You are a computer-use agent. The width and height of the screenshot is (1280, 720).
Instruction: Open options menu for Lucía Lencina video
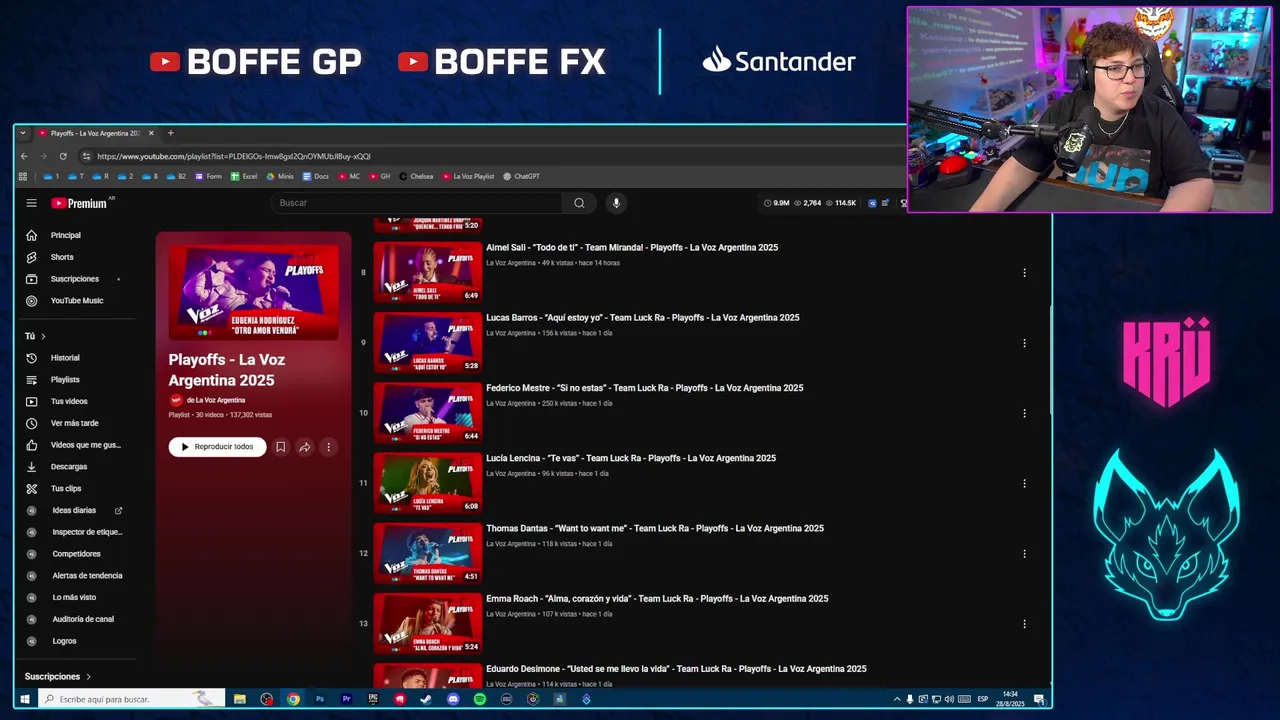point(1024,483)
